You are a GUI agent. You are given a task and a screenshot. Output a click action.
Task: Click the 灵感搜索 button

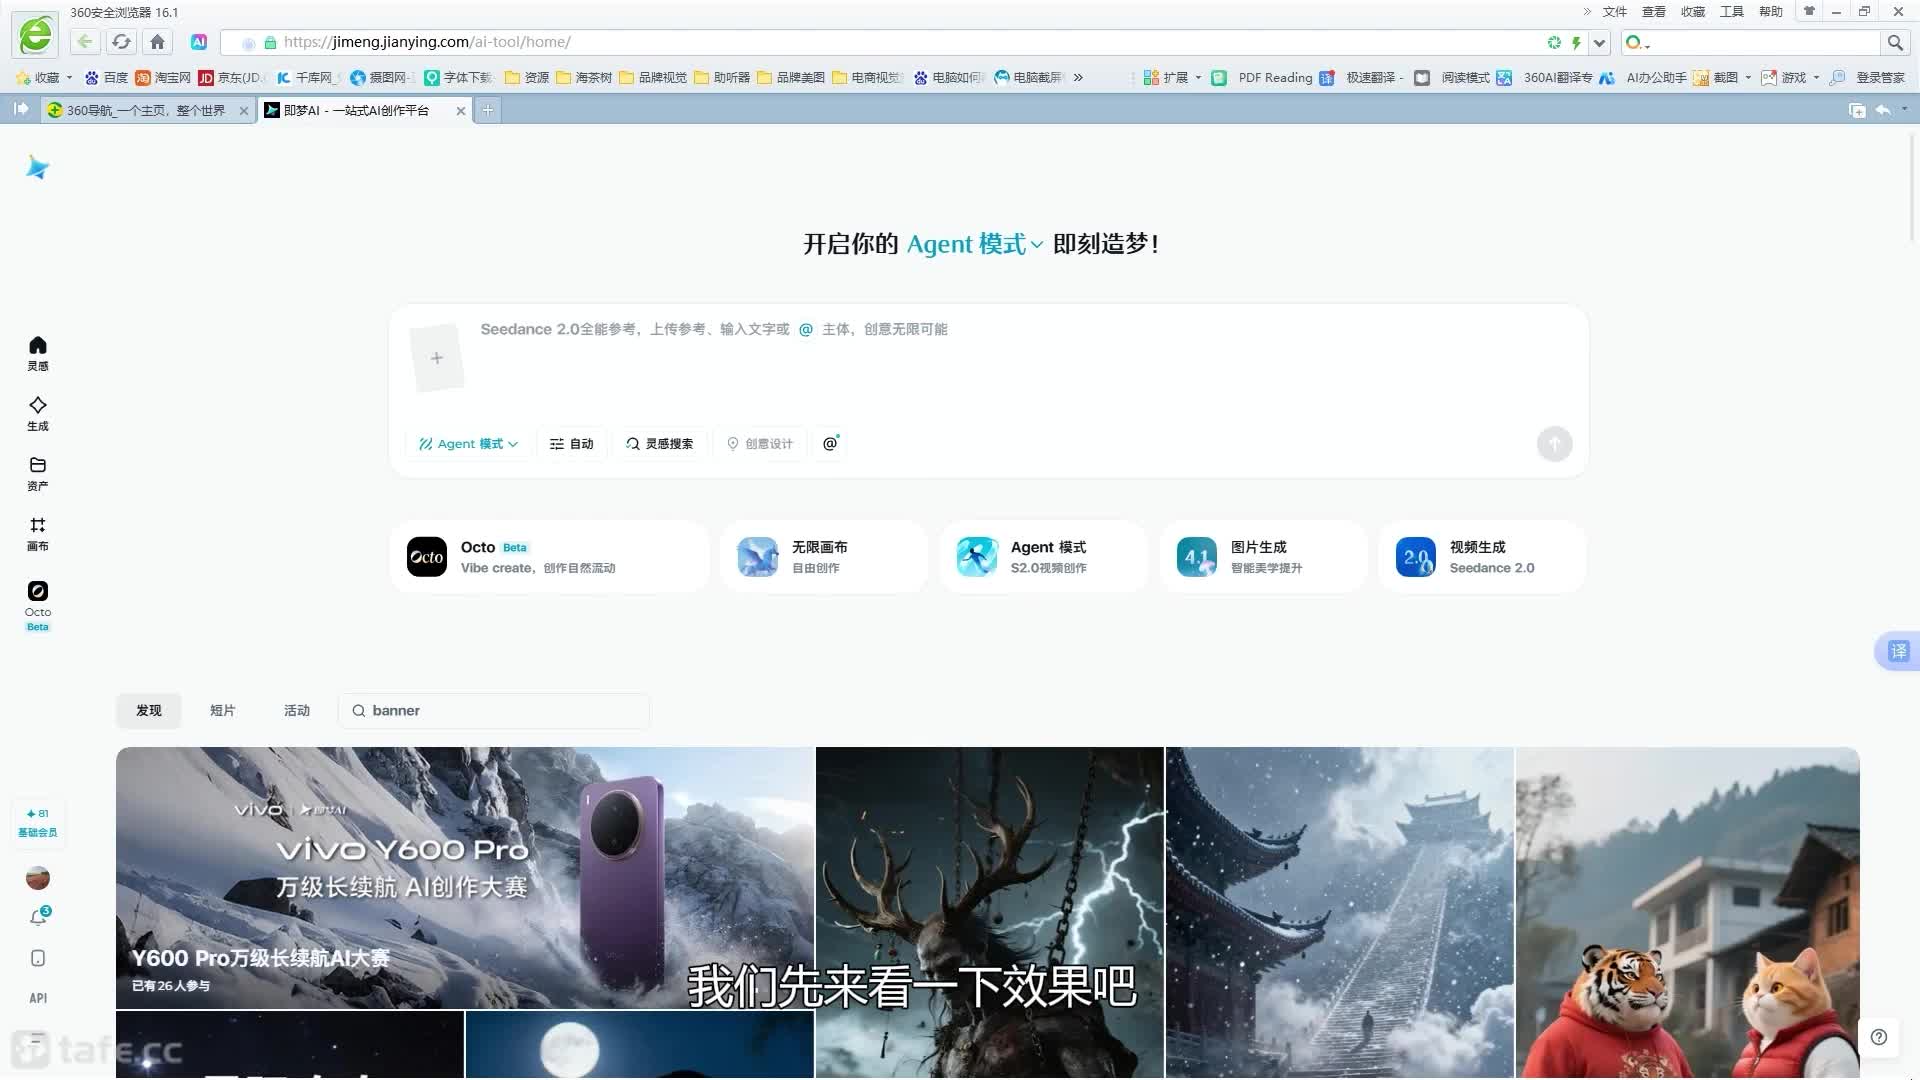(x=659, y=444)
